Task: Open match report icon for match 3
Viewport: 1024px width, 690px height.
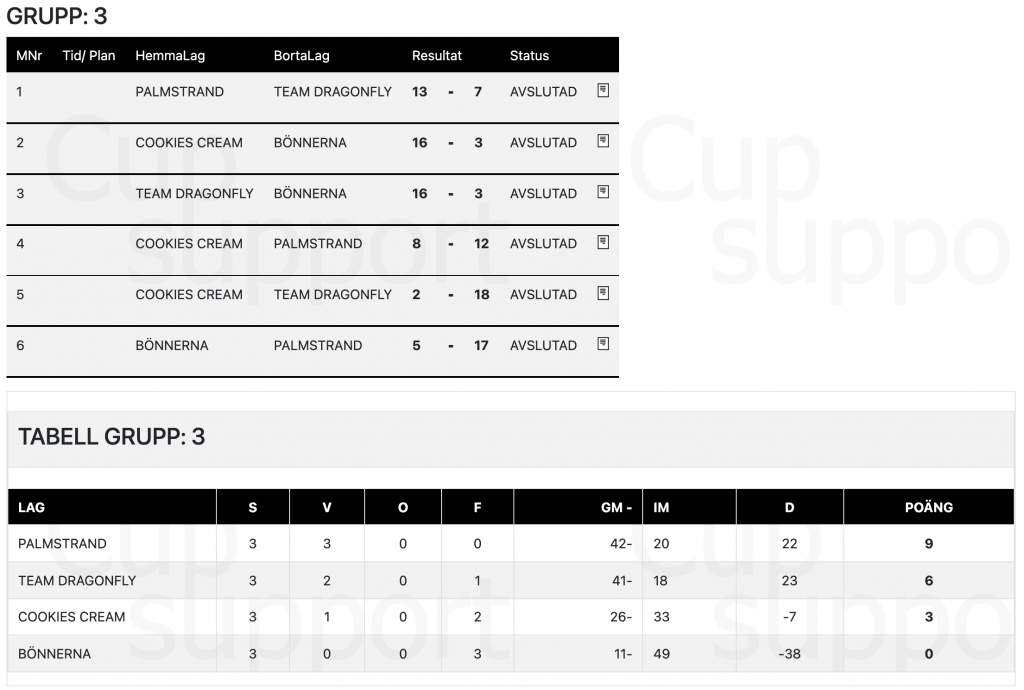Action: click(603, 192)
